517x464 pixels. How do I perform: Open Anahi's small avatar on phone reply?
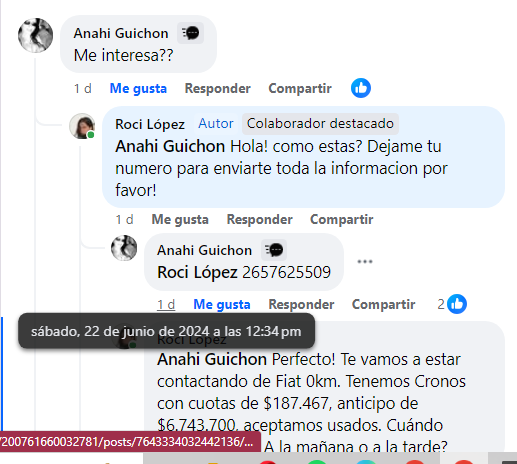click(124, 248)
